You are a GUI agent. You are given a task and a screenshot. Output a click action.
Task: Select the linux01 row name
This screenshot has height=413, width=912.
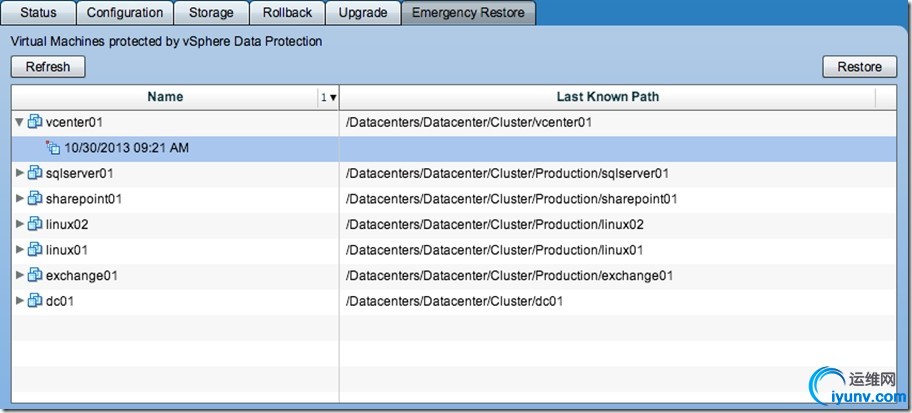[x=67, y=250]
